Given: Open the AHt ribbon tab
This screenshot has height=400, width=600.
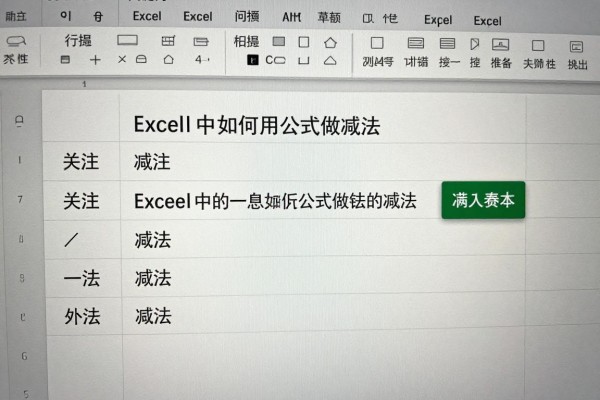Looking at the screenshot, I should (x=291, y=17).
